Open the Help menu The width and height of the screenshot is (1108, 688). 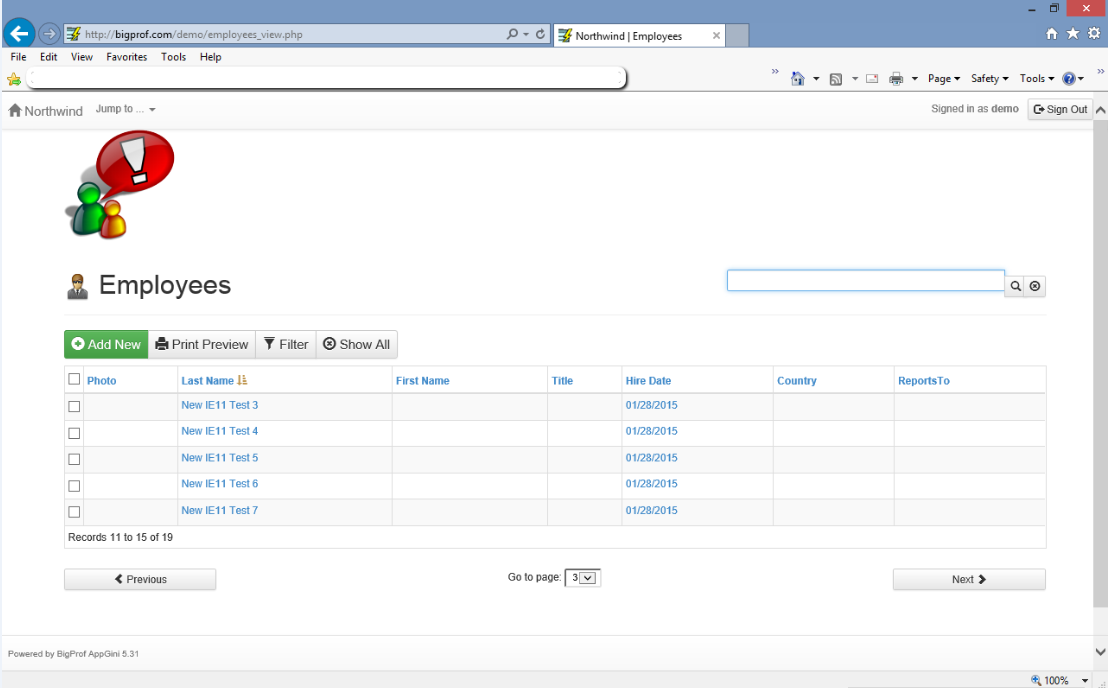(211, 57)
